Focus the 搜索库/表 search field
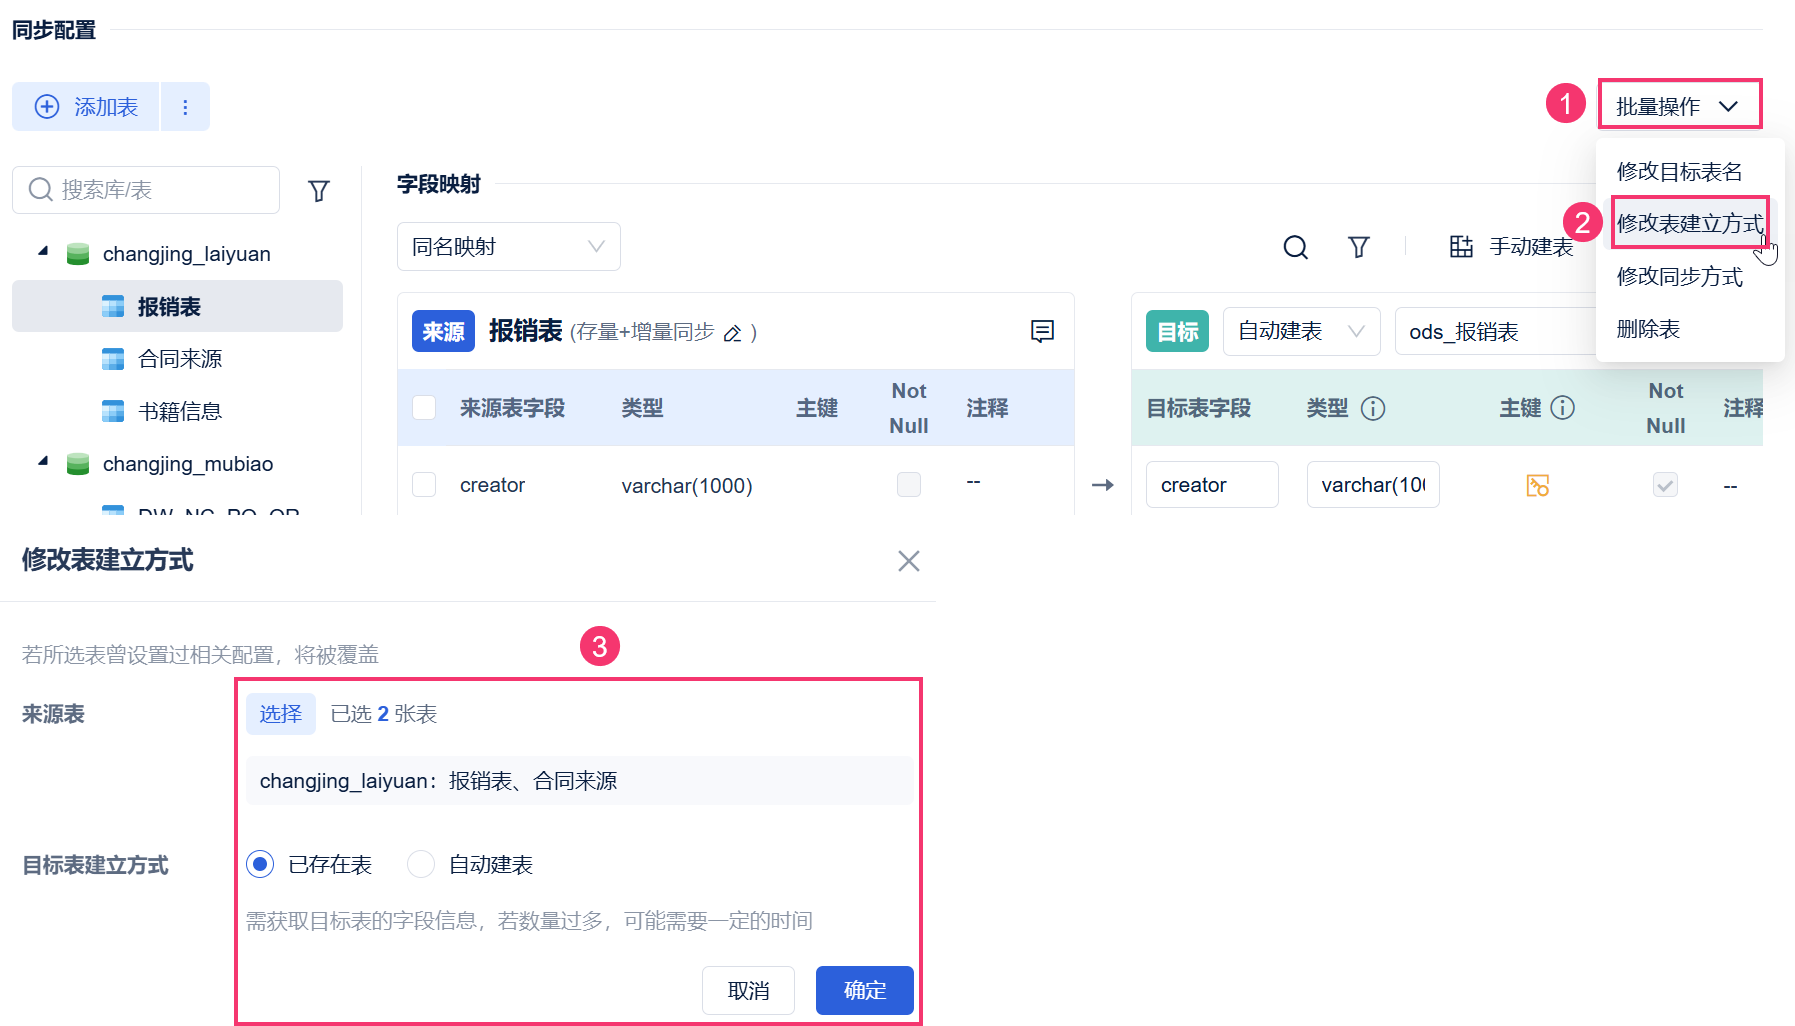 pyautogui.click(x=146, y=190)
